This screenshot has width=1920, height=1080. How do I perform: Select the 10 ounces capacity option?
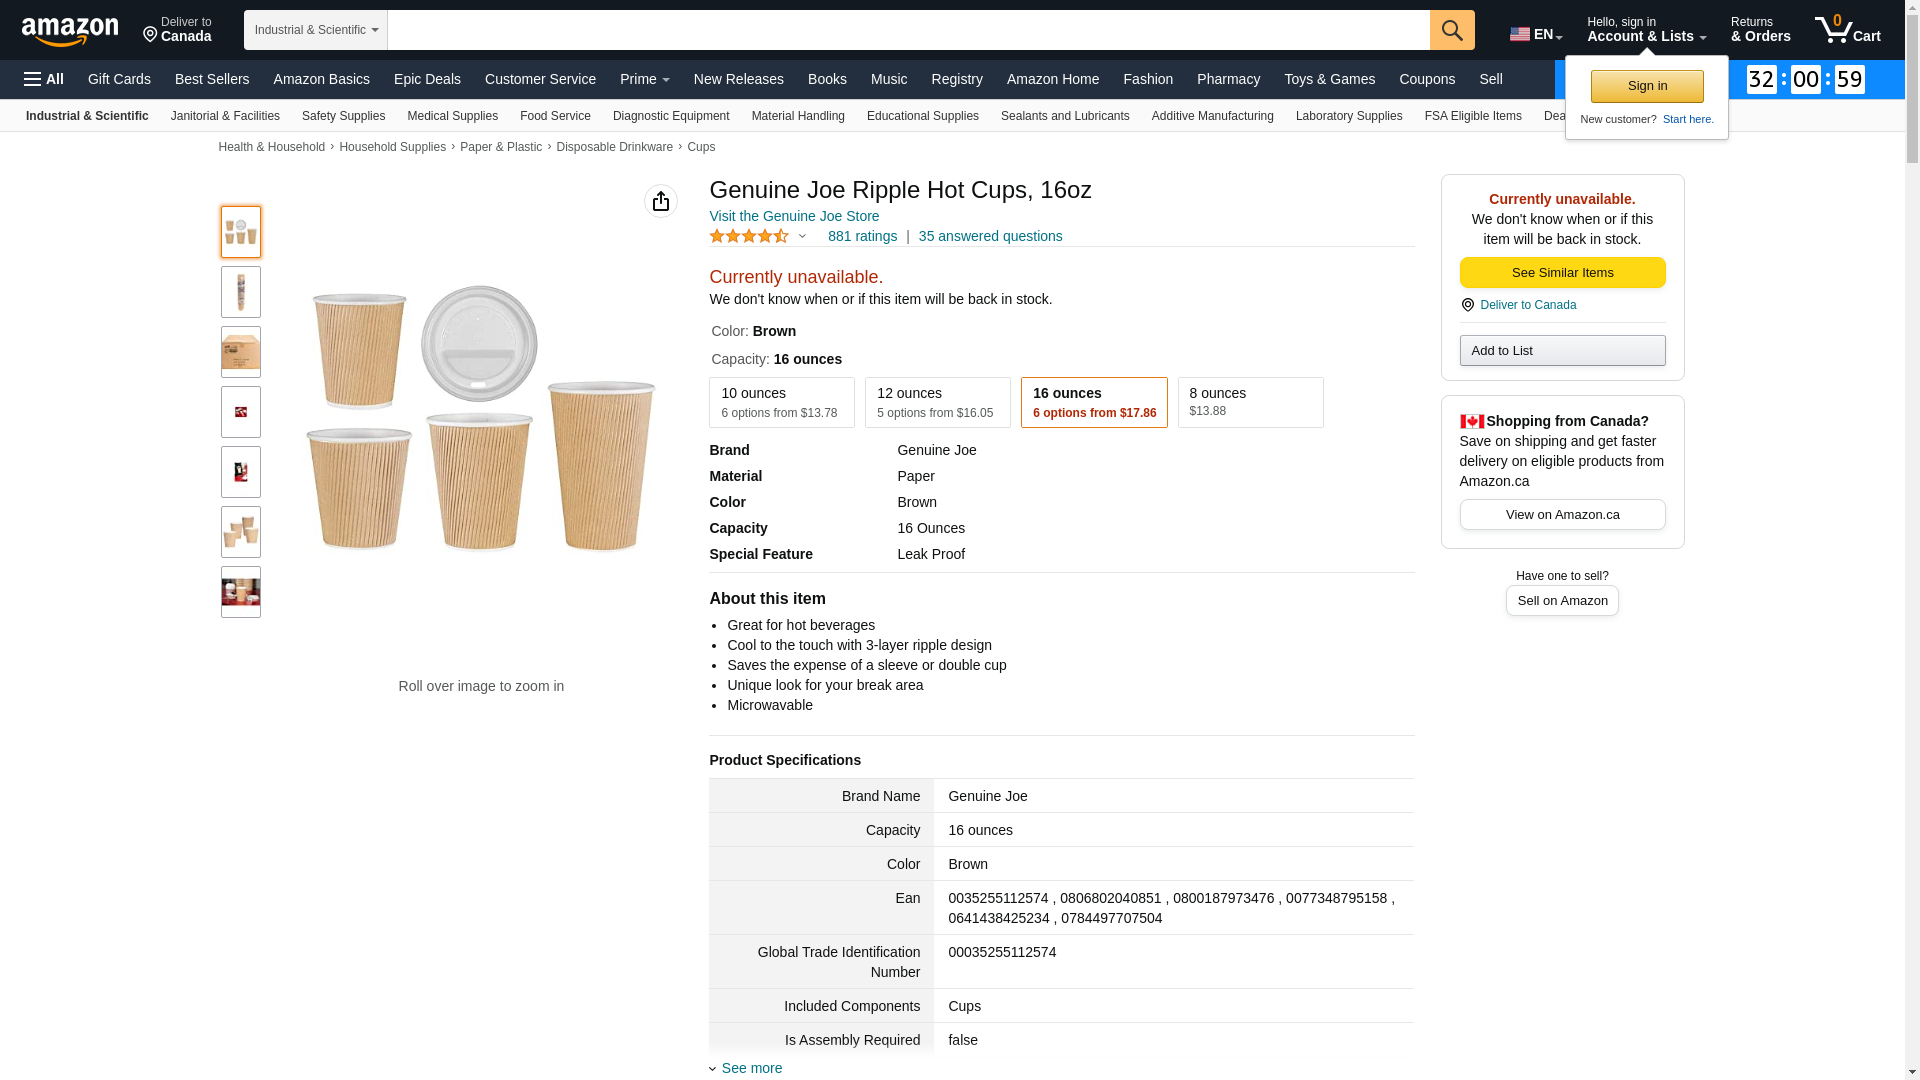click(781, 402)
